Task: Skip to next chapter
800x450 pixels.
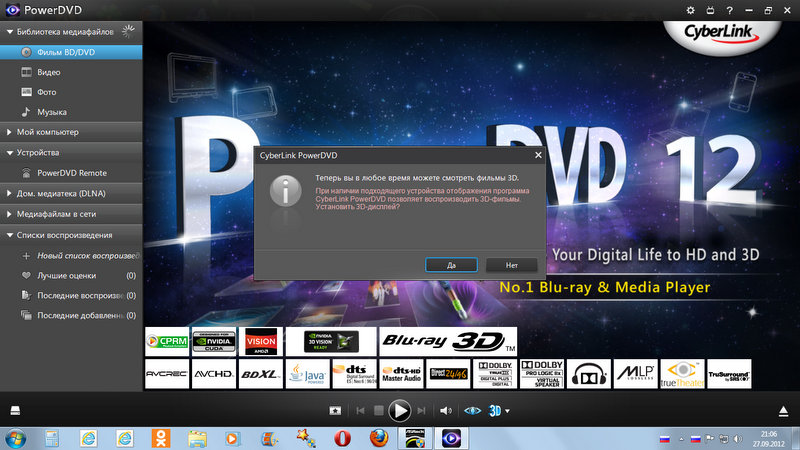Action: coord(421,411)
